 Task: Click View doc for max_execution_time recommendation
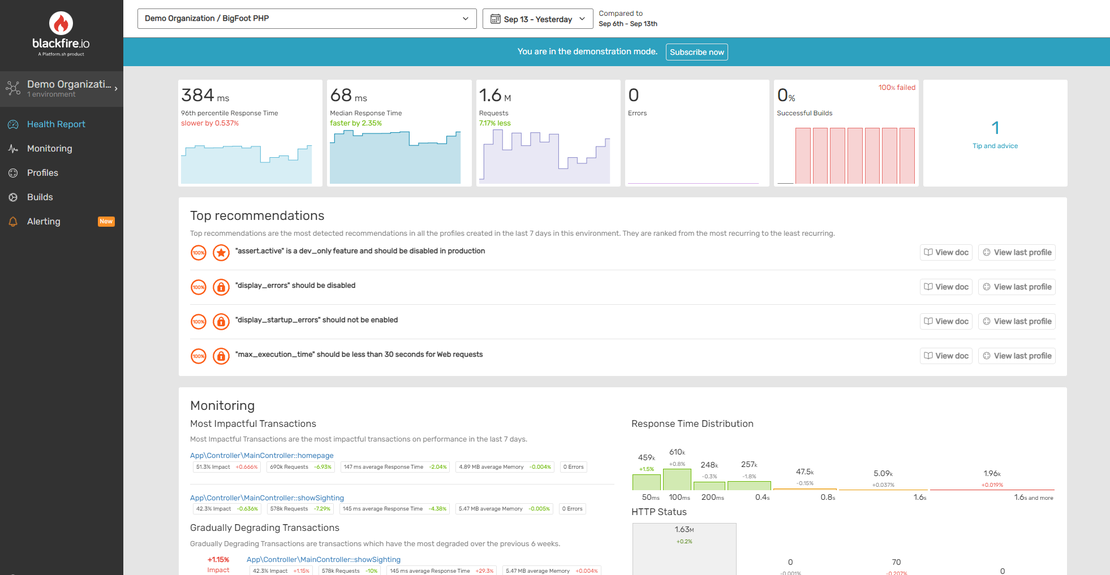pos(945,356)
